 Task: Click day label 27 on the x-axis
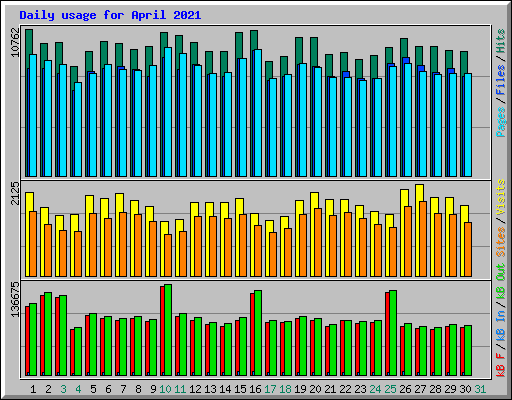click(420, 389)
